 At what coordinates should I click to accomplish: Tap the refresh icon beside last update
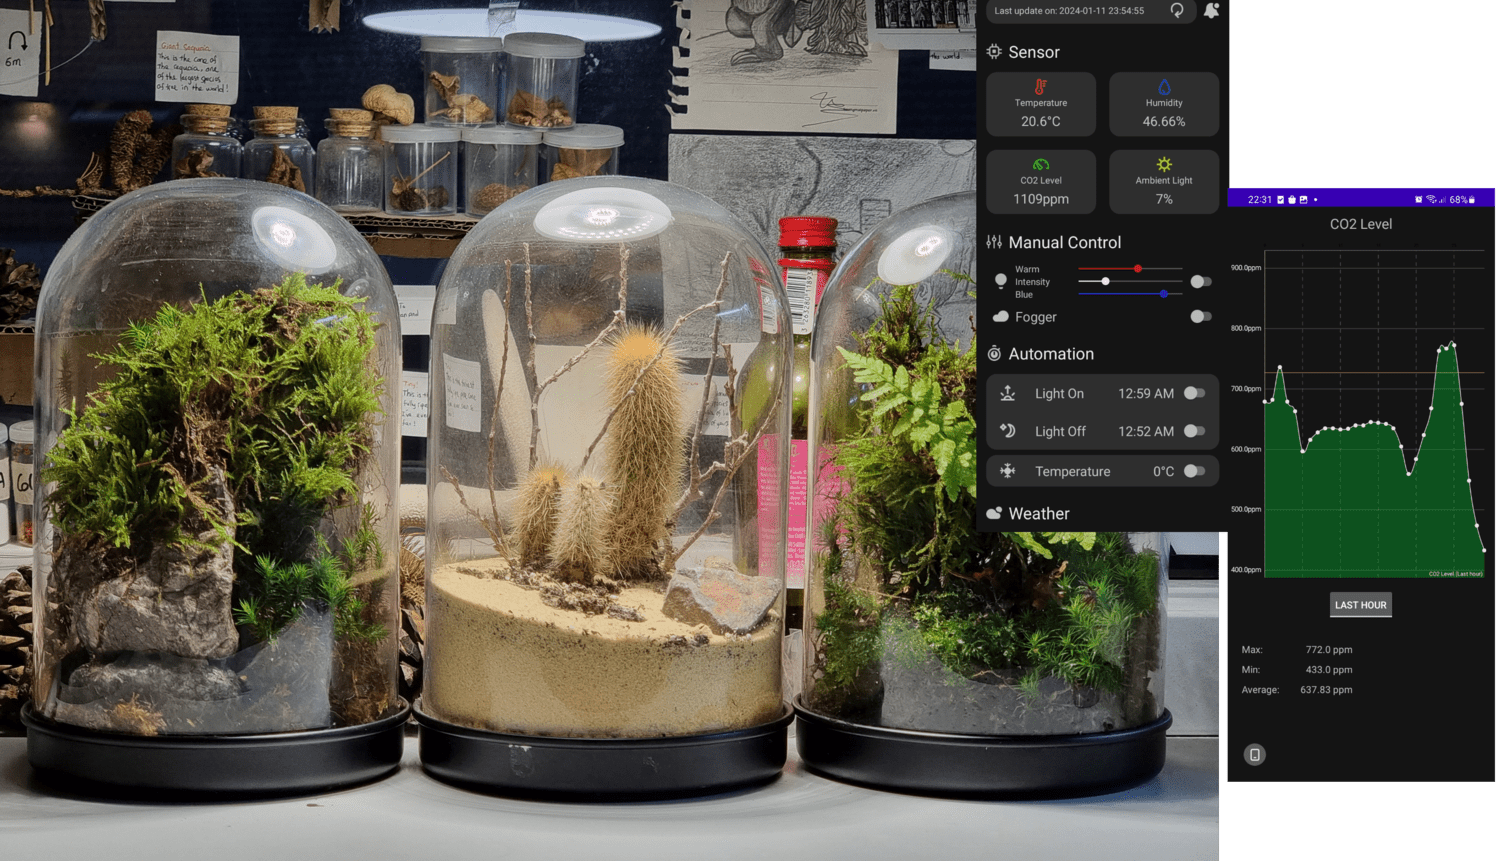pos(1177,11)
